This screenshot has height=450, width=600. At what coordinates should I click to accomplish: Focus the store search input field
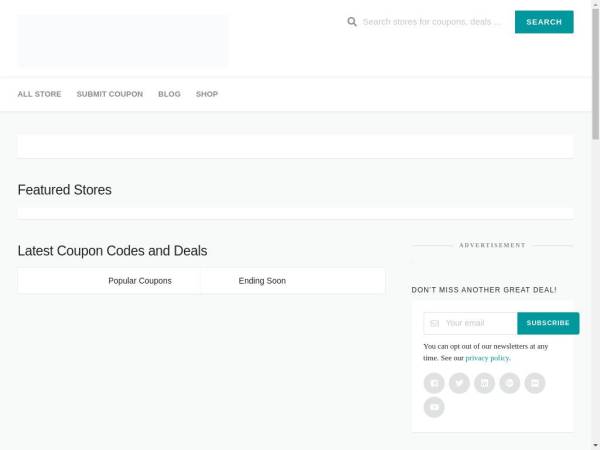click(433, 22)
